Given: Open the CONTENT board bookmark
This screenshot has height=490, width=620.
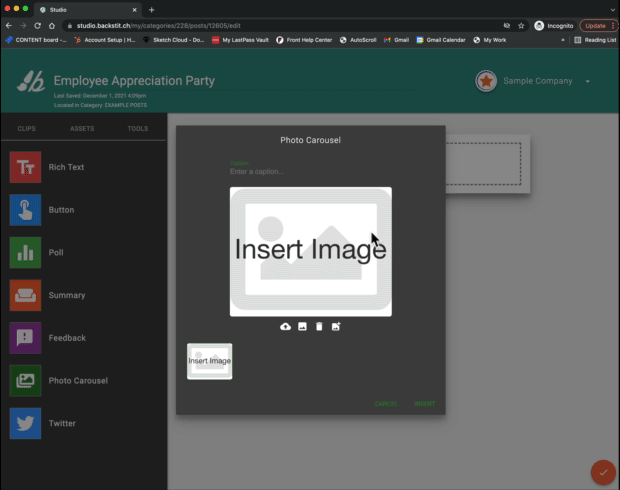Looking at the screenshot, I should point(36,40).
